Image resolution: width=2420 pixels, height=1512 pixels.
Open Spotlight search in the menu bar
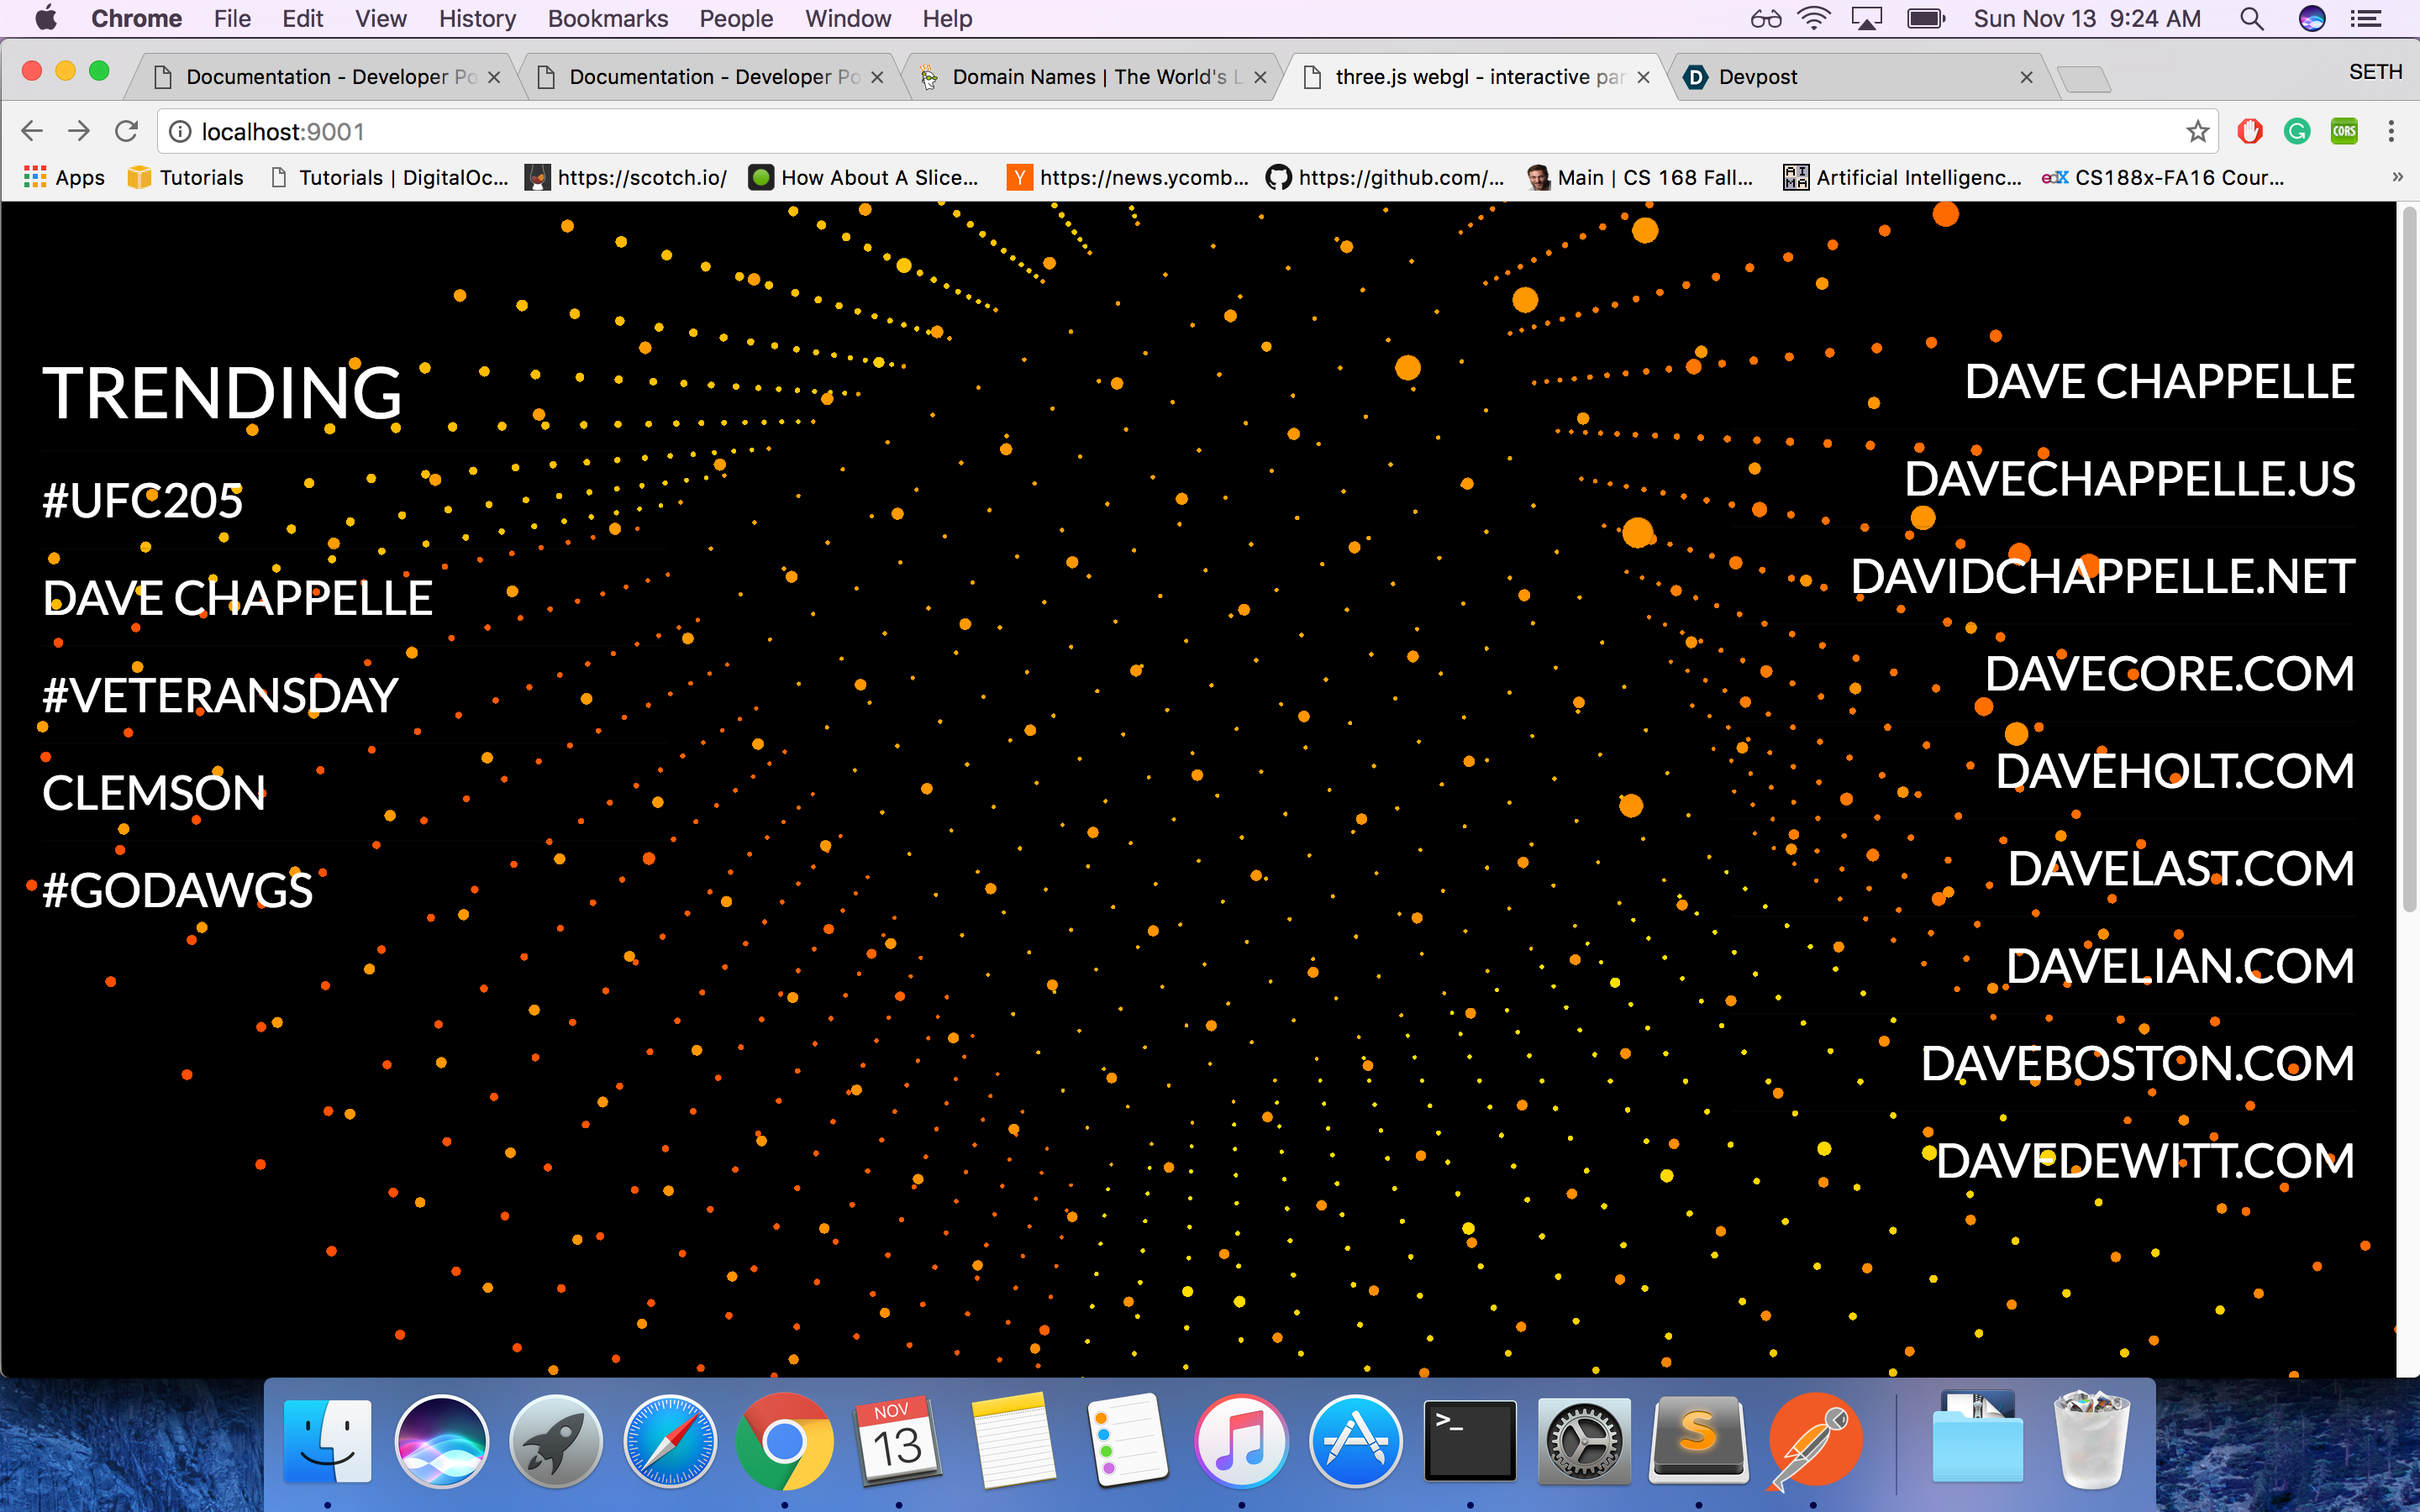pos(2251,18)
